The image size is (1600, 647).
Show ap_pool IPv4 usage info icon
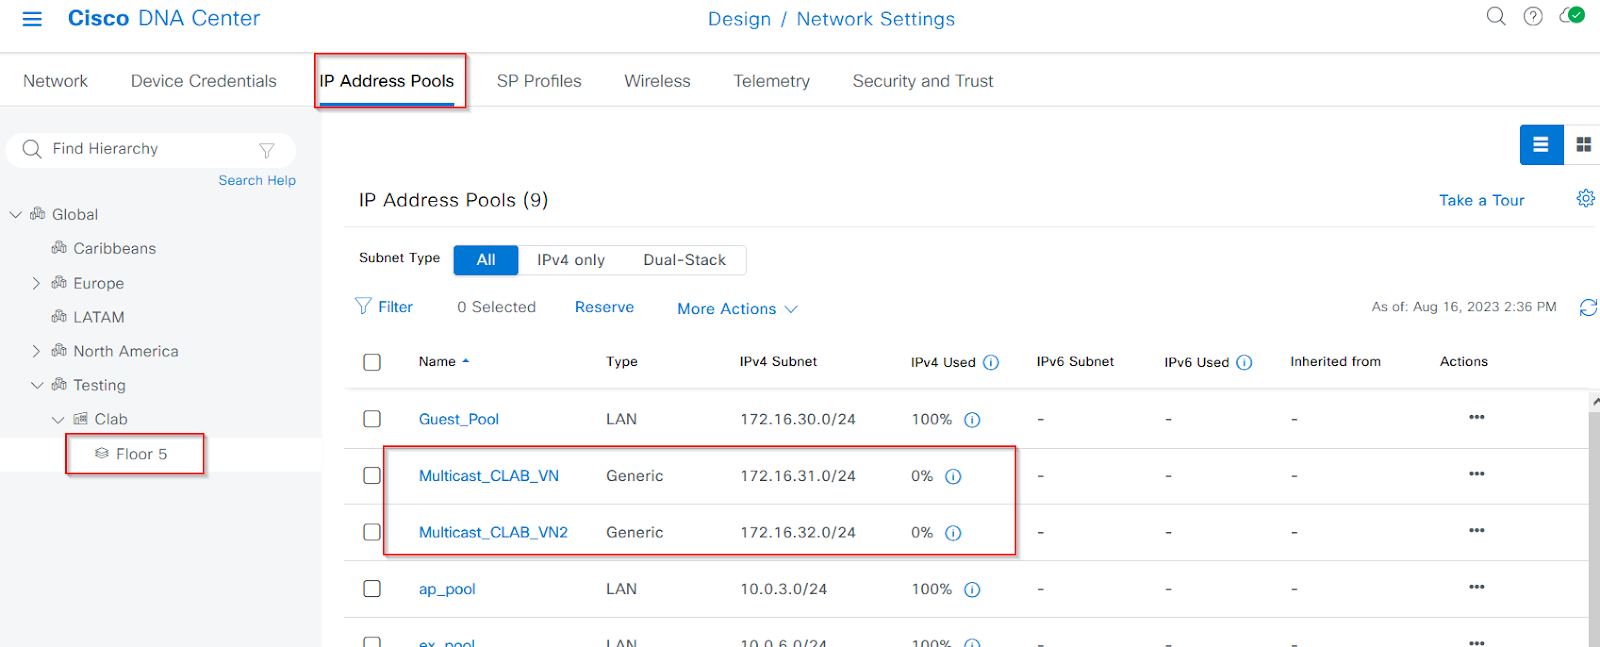972,590
